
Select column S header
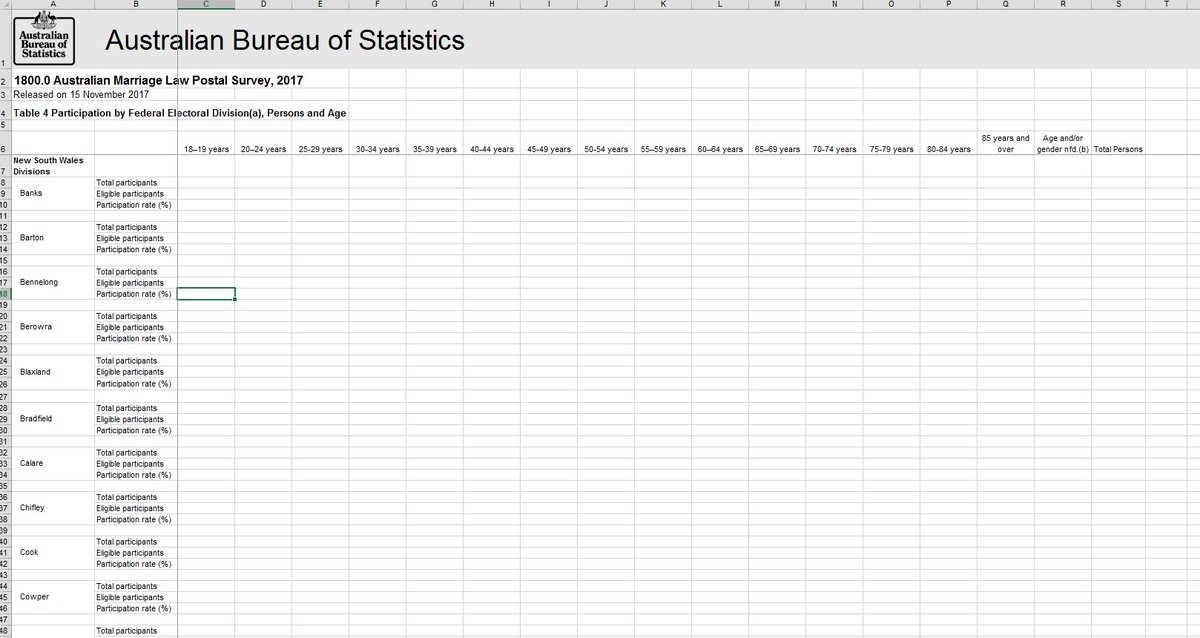[x=1119, y=4]
